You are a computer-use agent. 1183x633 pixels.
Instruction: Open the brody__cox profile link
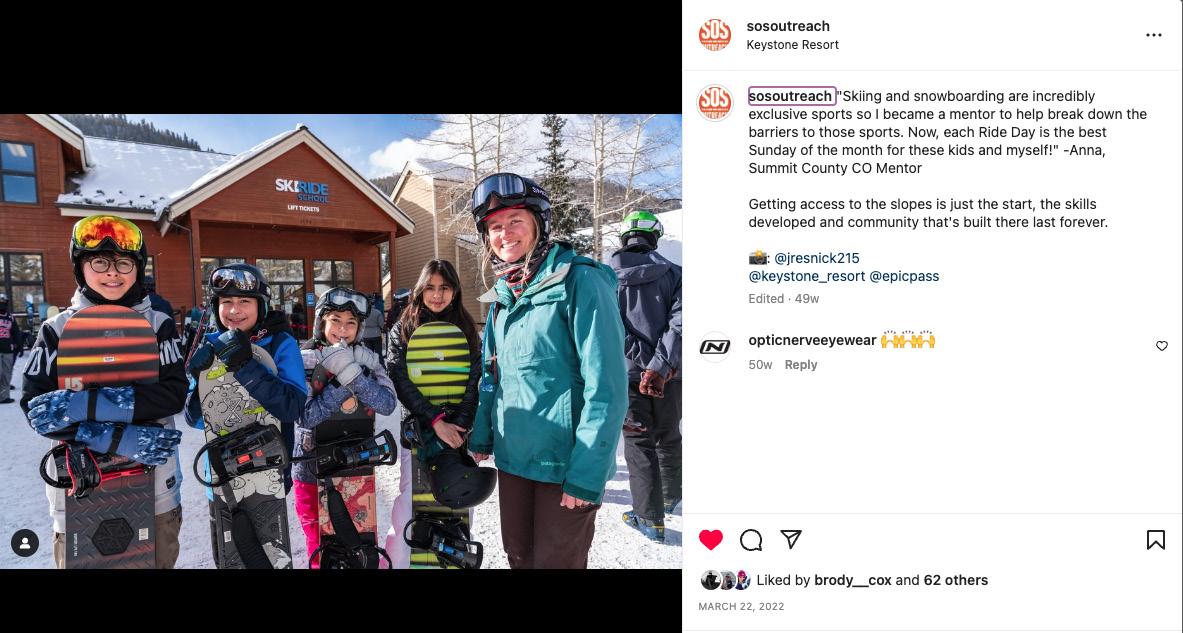(x=853, y=580)
